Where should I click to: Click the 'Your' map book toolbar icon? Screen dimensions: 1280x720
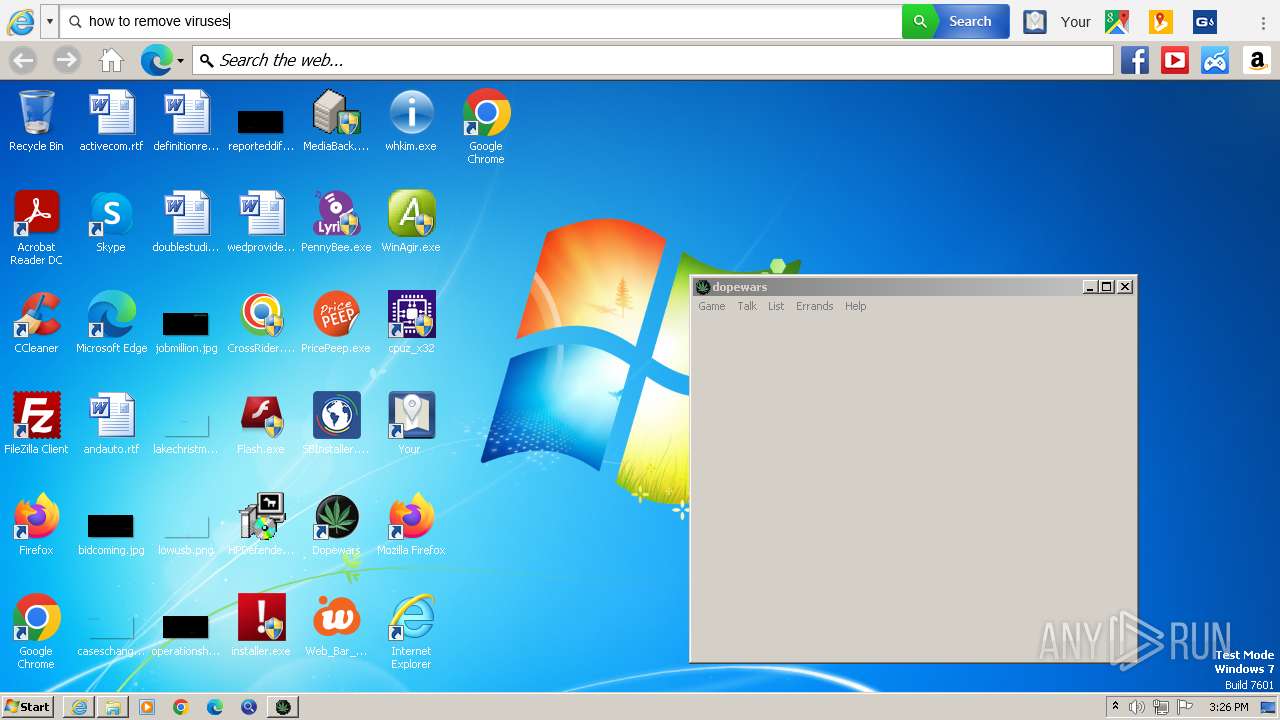click(x=1035, y=21)
